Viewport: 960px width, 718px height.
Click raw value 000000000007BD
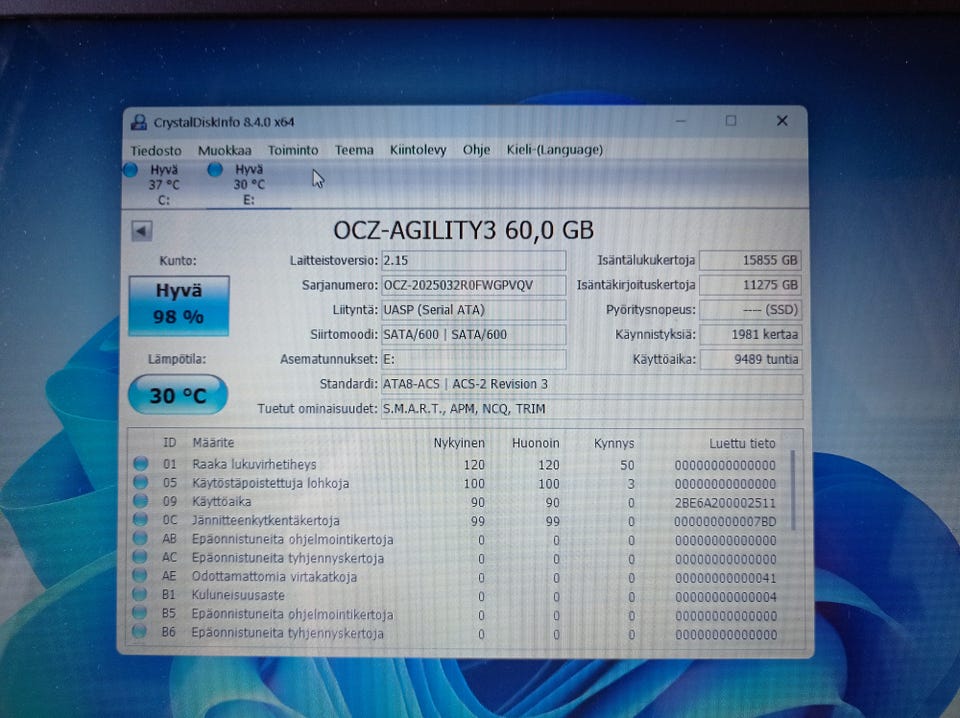click(725, 522)
